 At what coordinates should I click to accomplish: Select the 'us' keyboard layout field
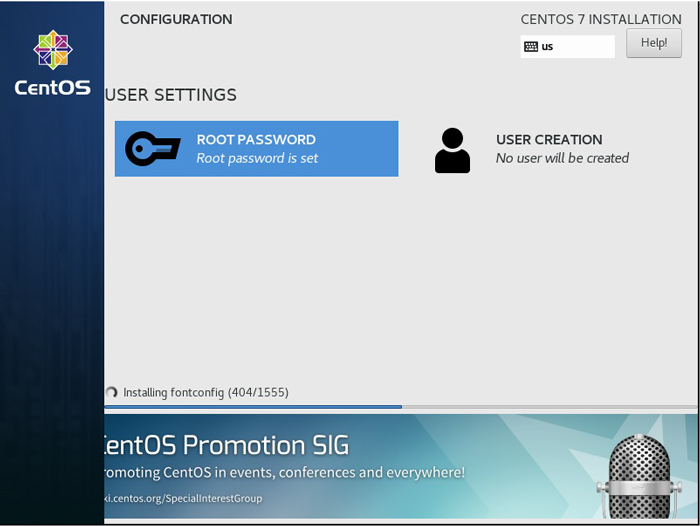[x=567, y=46]
